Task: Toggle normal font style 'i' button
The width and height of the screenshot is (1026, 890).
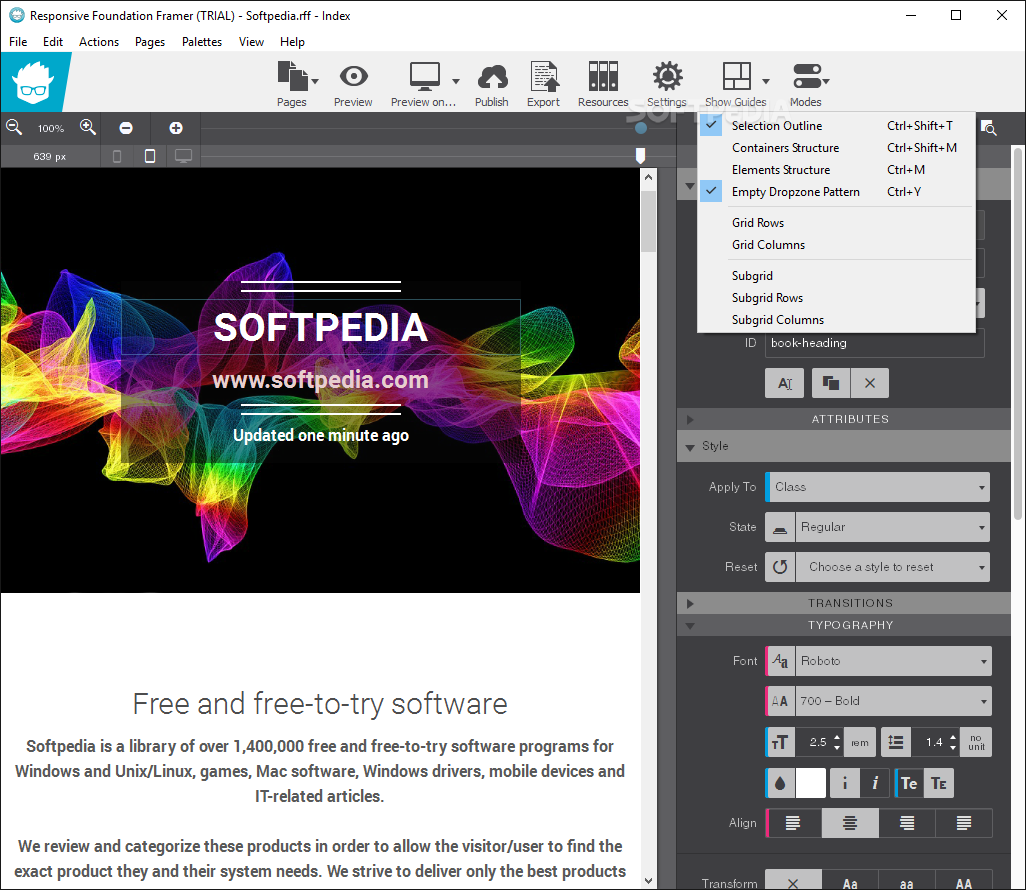Action: click(x=845, y=783)
